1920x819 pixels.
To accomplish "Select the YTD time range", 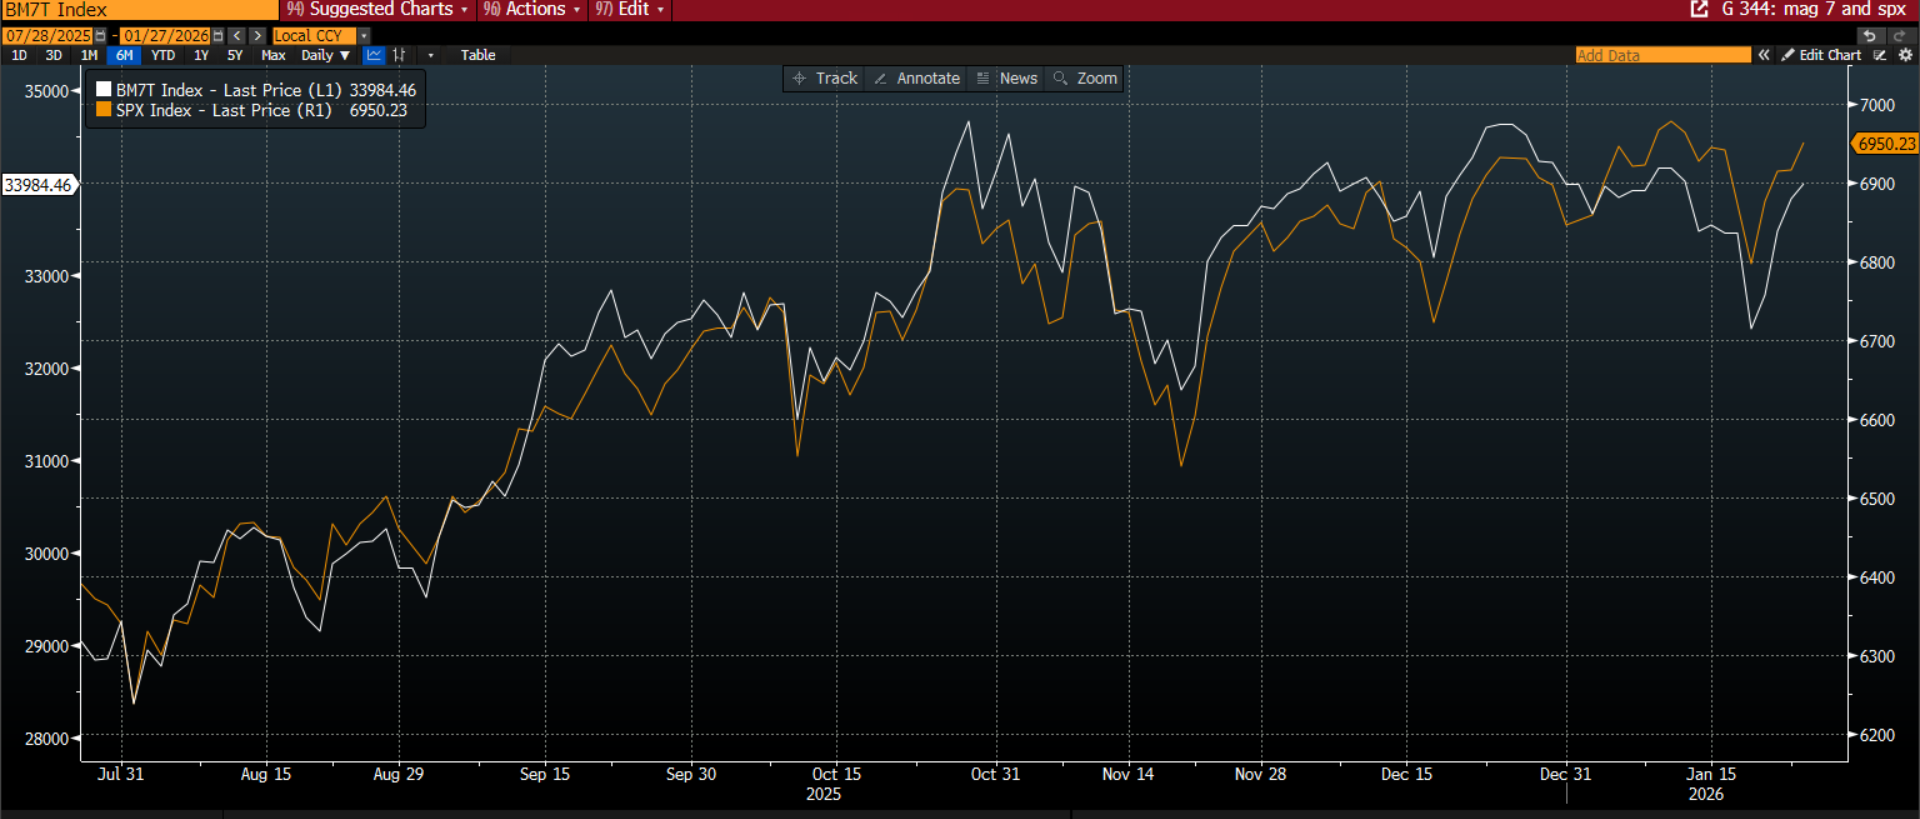I will coord(163,55).
